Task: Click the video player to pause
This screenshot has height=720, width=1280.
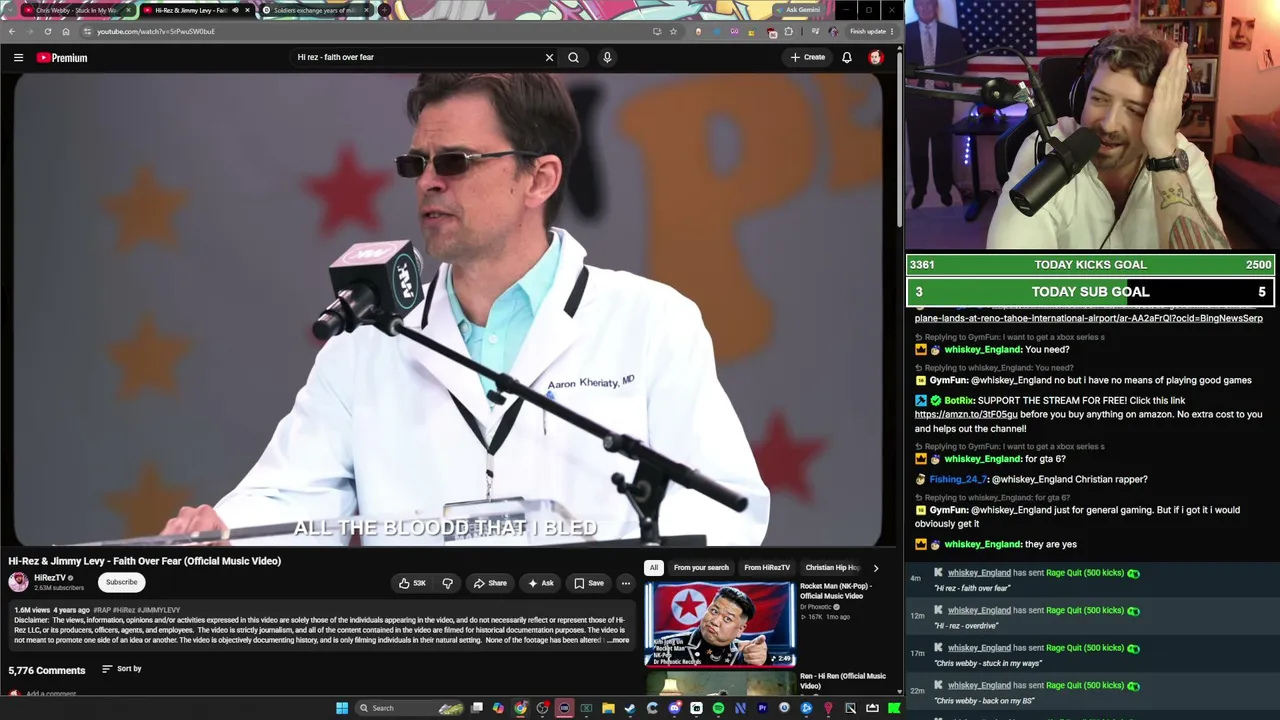Action: point(448,310)
